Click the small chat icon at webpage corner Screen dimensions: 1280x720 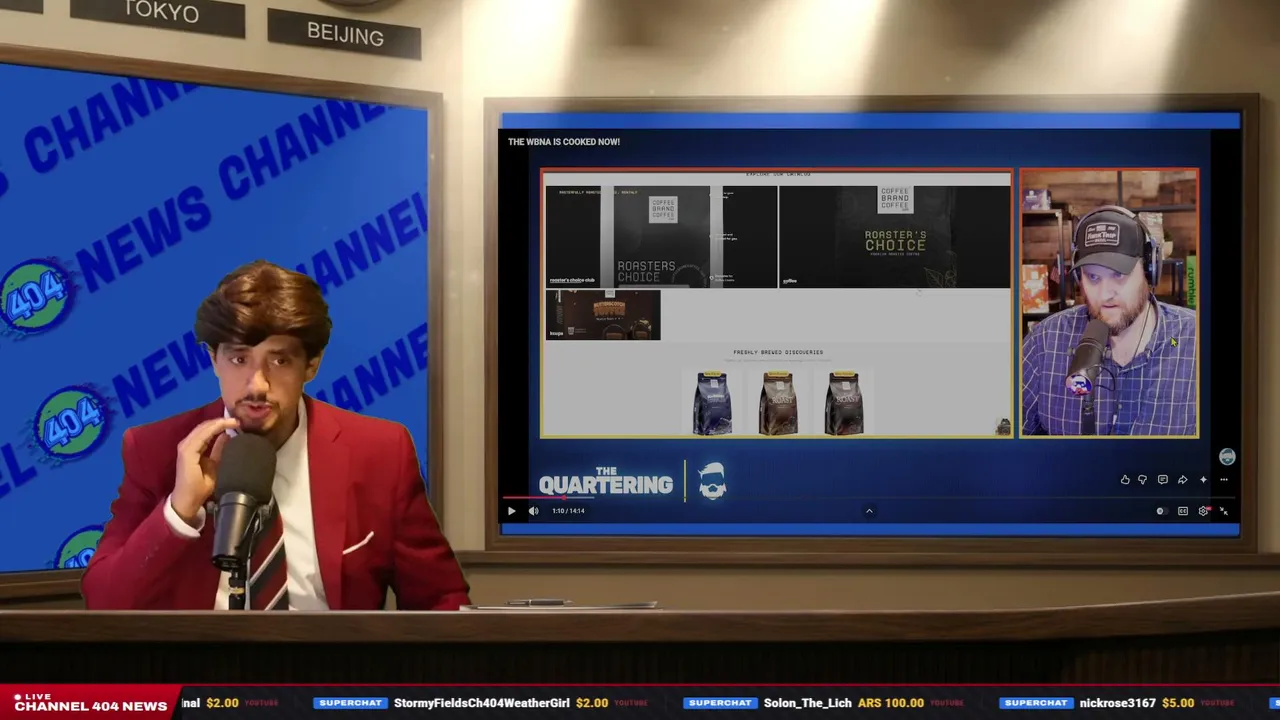[x=1003, y=428]
